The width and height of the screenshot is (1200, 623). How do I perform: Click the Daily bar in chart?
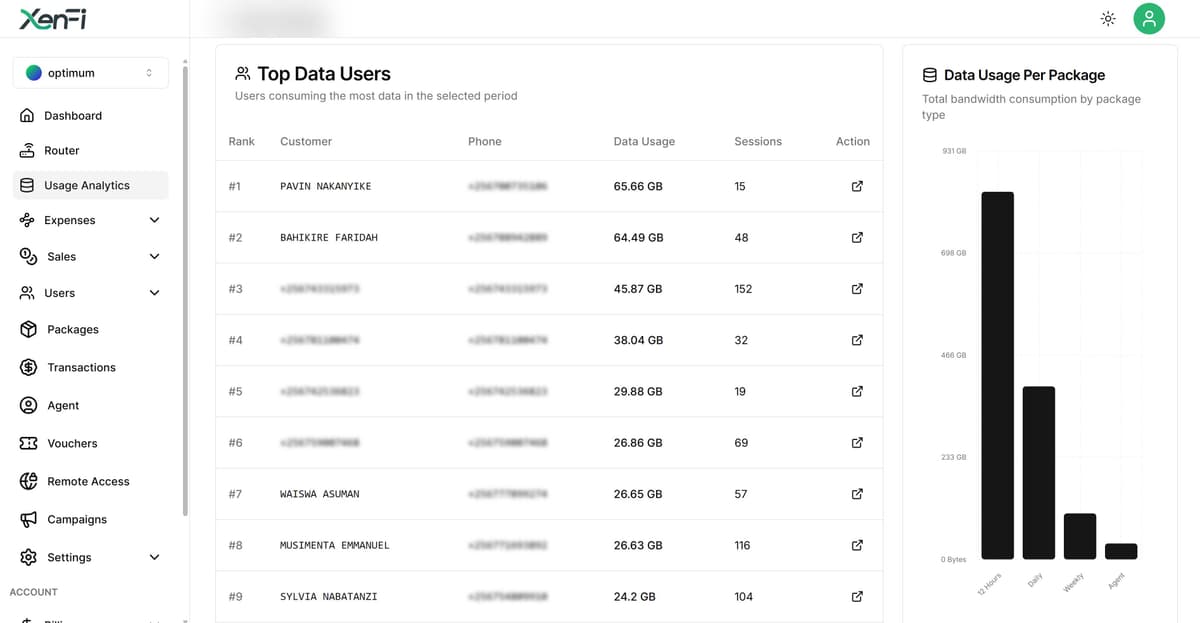pyautogui.click(x=1039, y=473)
